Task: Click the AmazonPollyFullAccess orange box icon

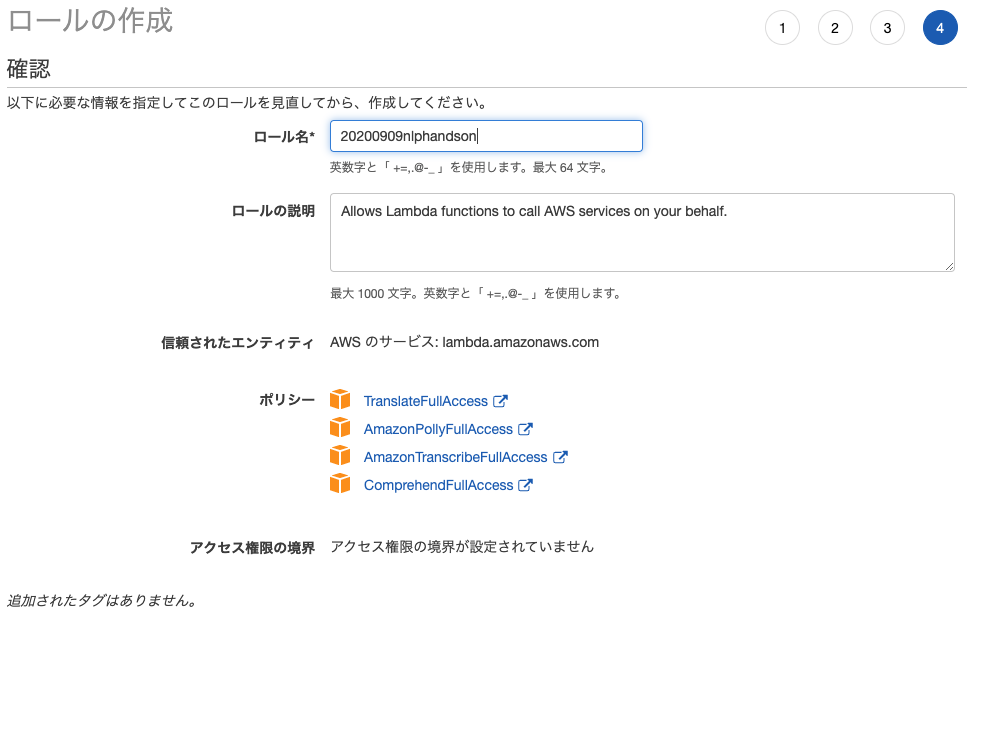Action: (x=340, y=428)
